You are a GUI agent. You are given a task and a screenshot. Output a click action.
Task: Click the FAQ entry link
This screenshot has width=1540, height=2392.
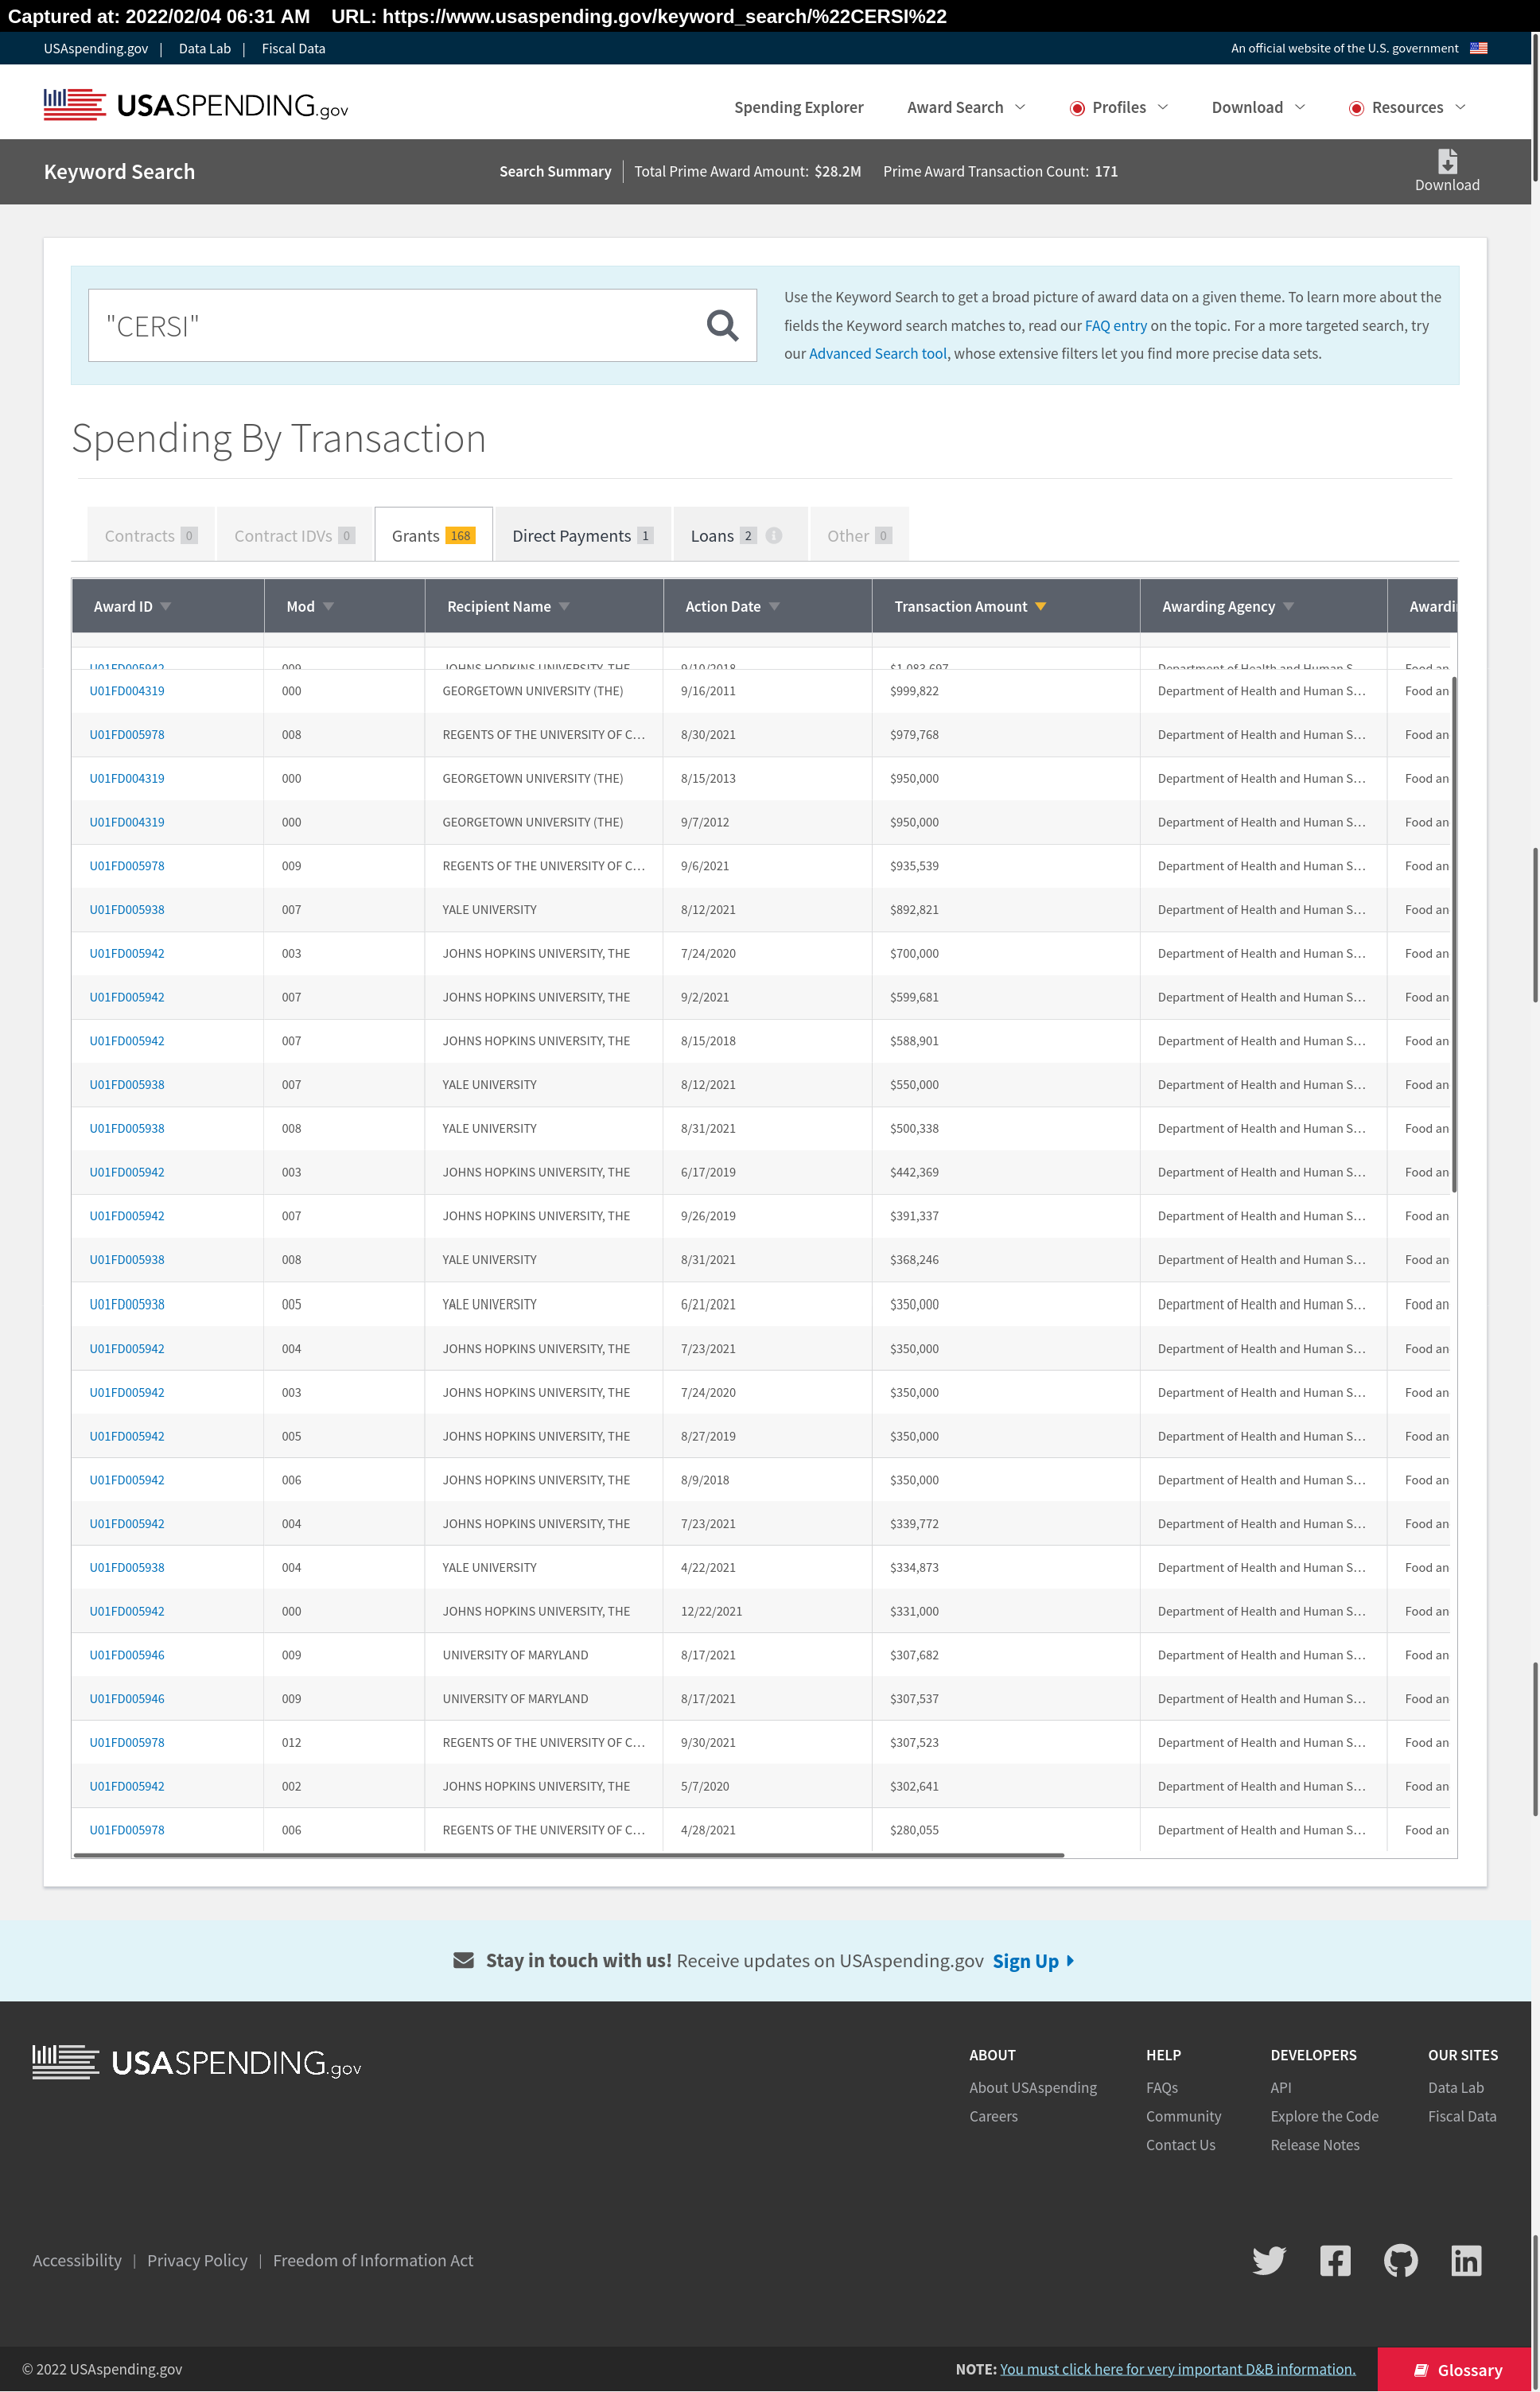(1115, 326)
